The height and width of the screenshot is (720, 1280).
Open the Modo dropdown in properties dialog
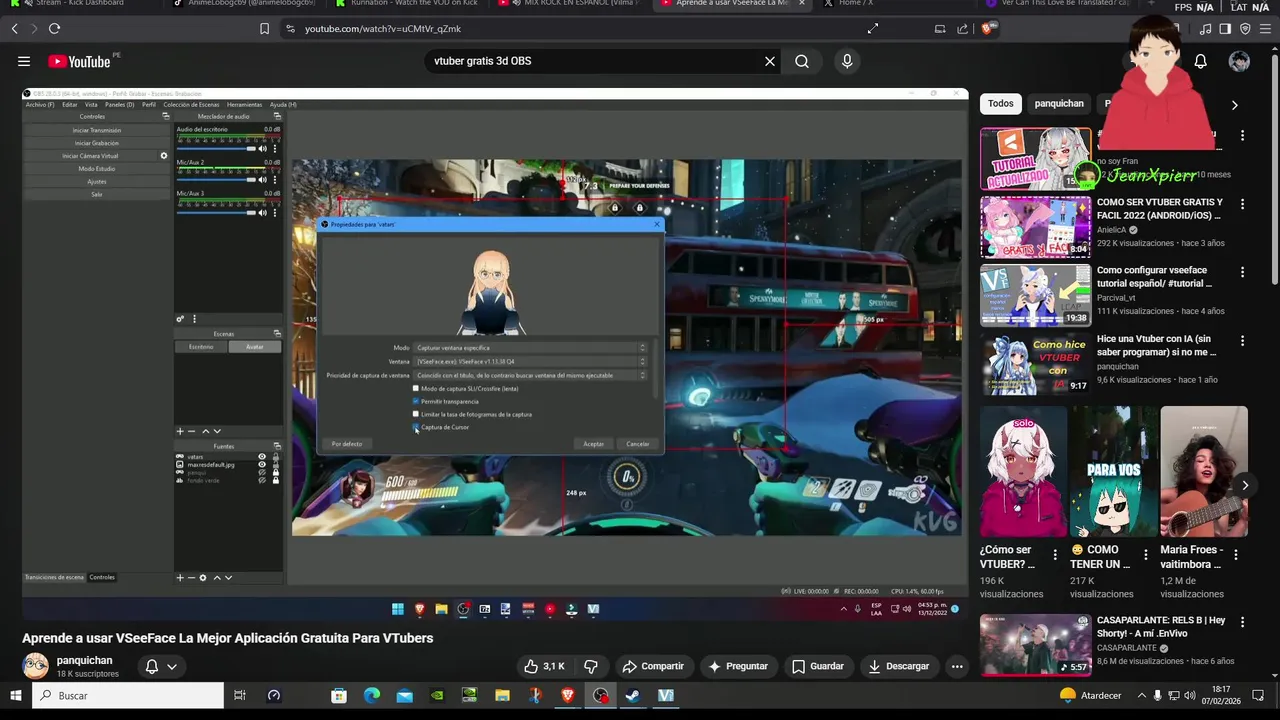pyautogui.click(x=531, y=348)
